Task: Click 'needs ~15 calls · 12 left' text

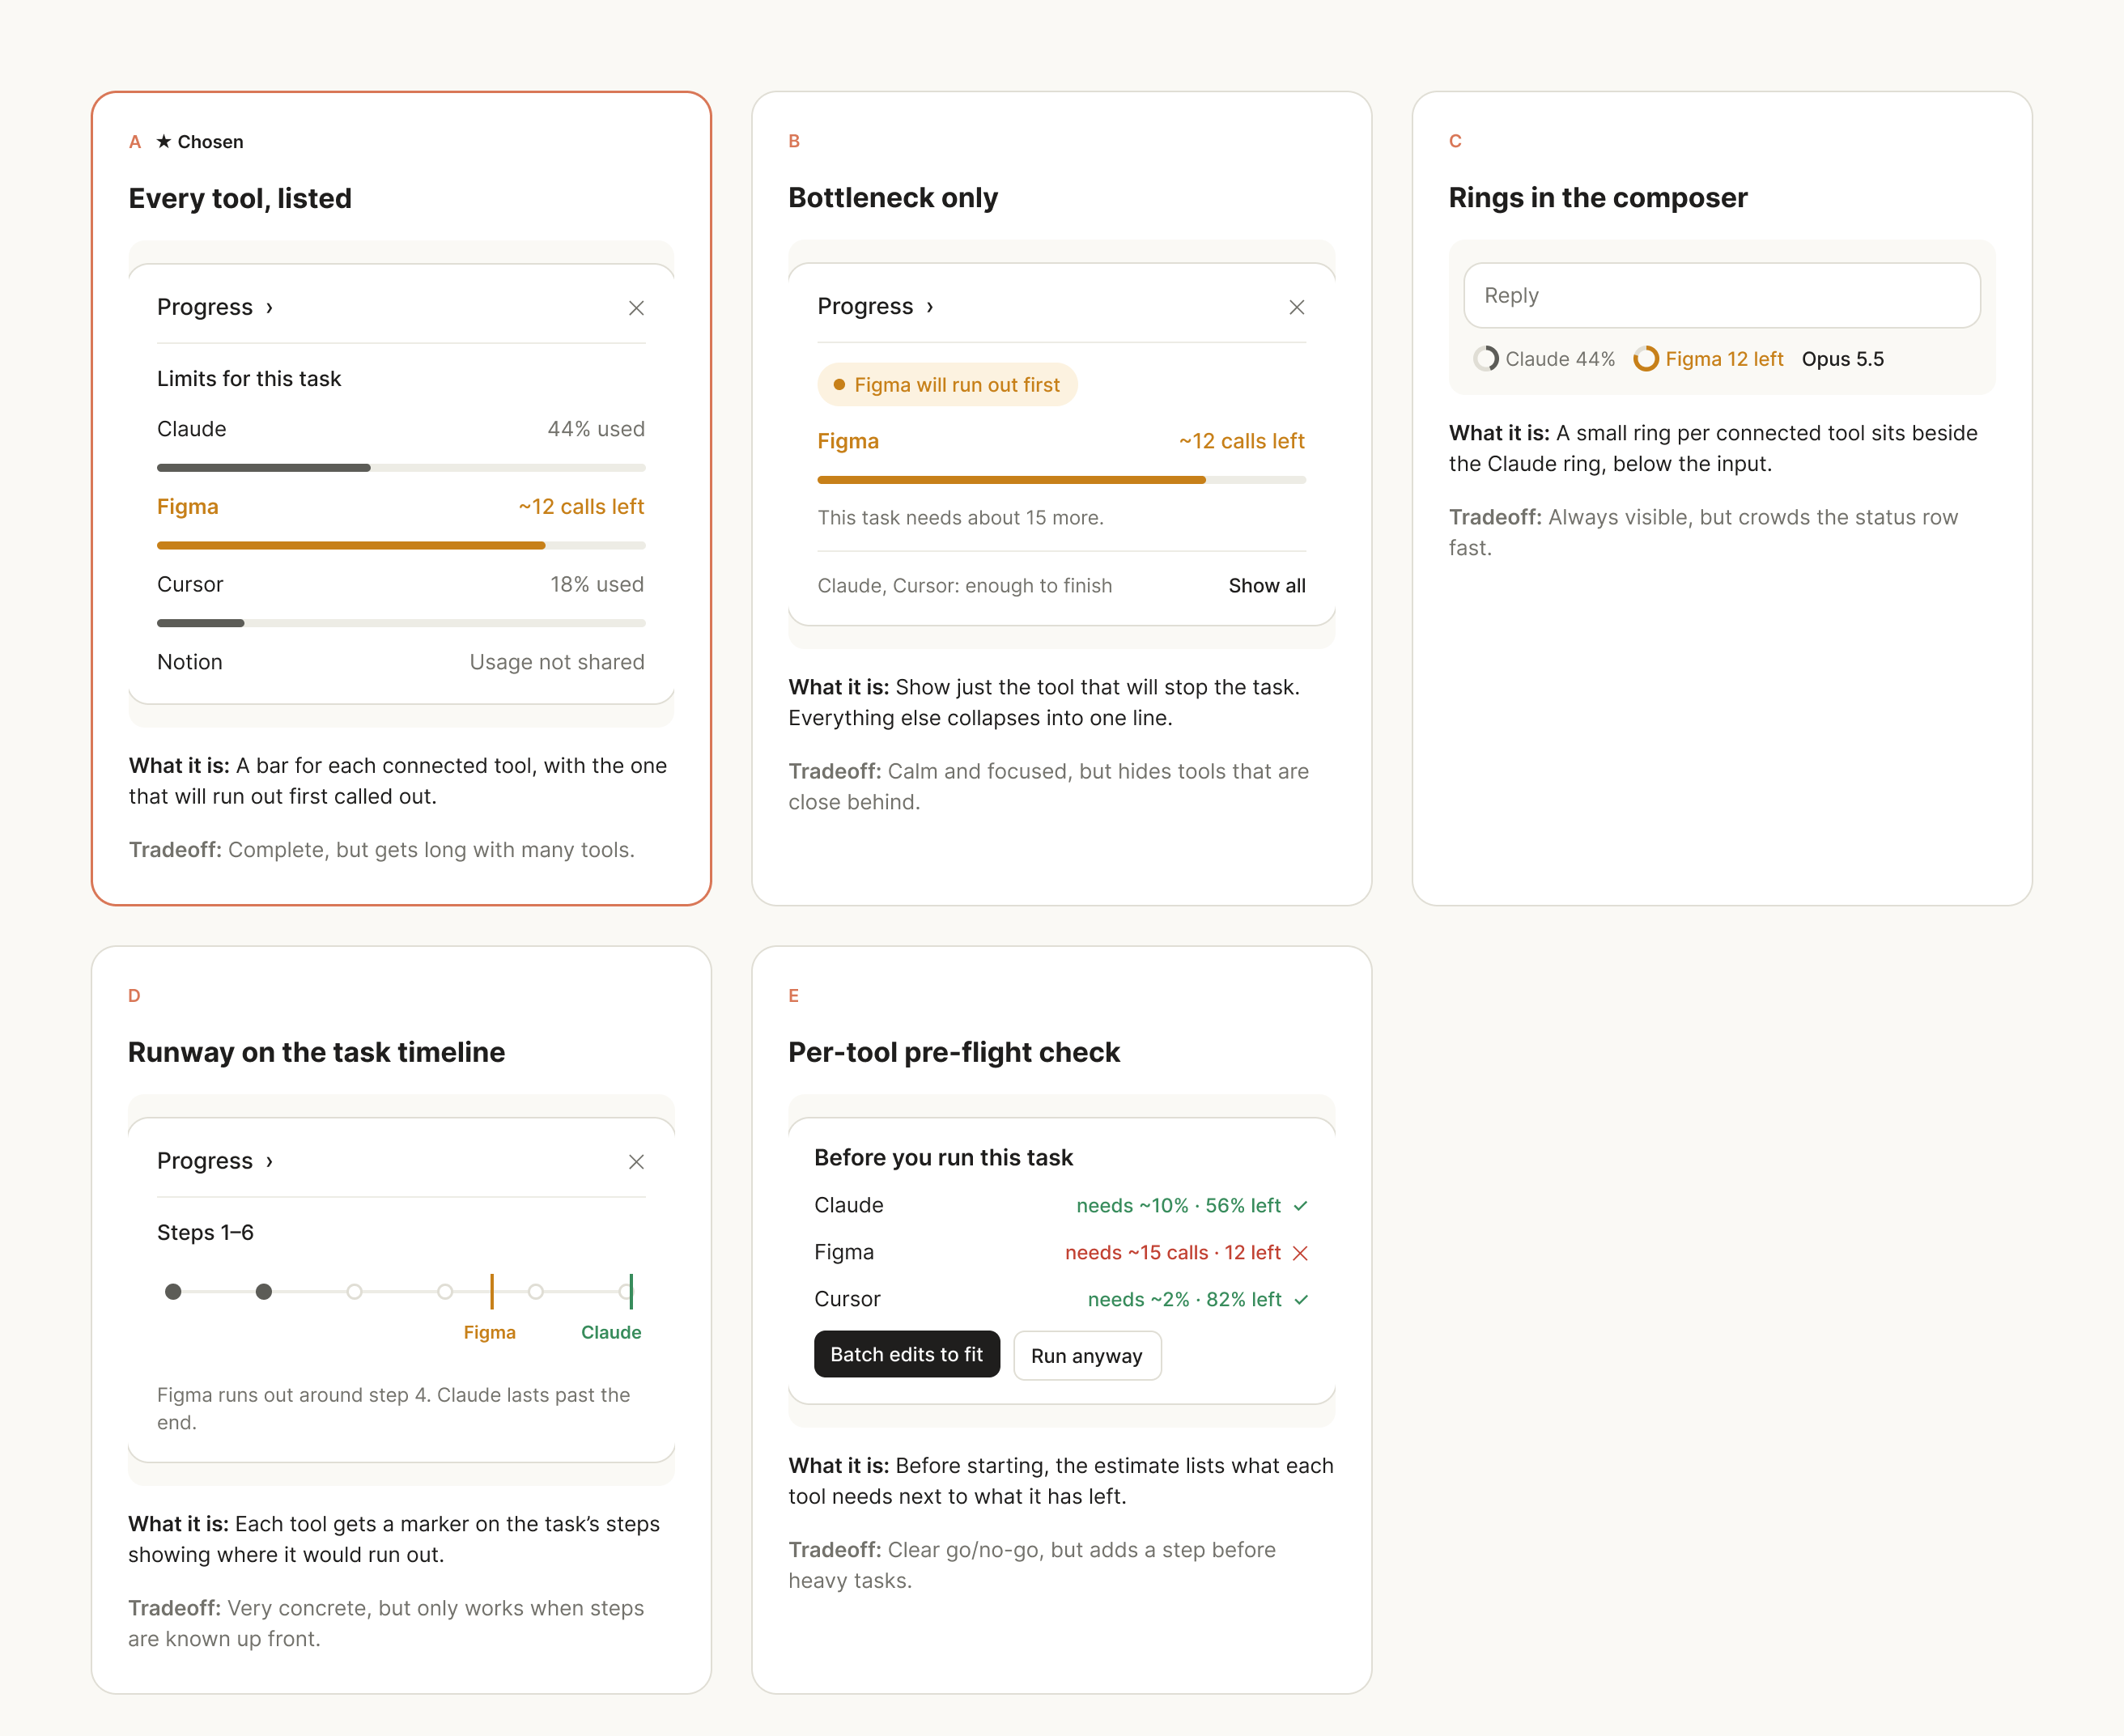Action: click(x=1173, y=1253)
